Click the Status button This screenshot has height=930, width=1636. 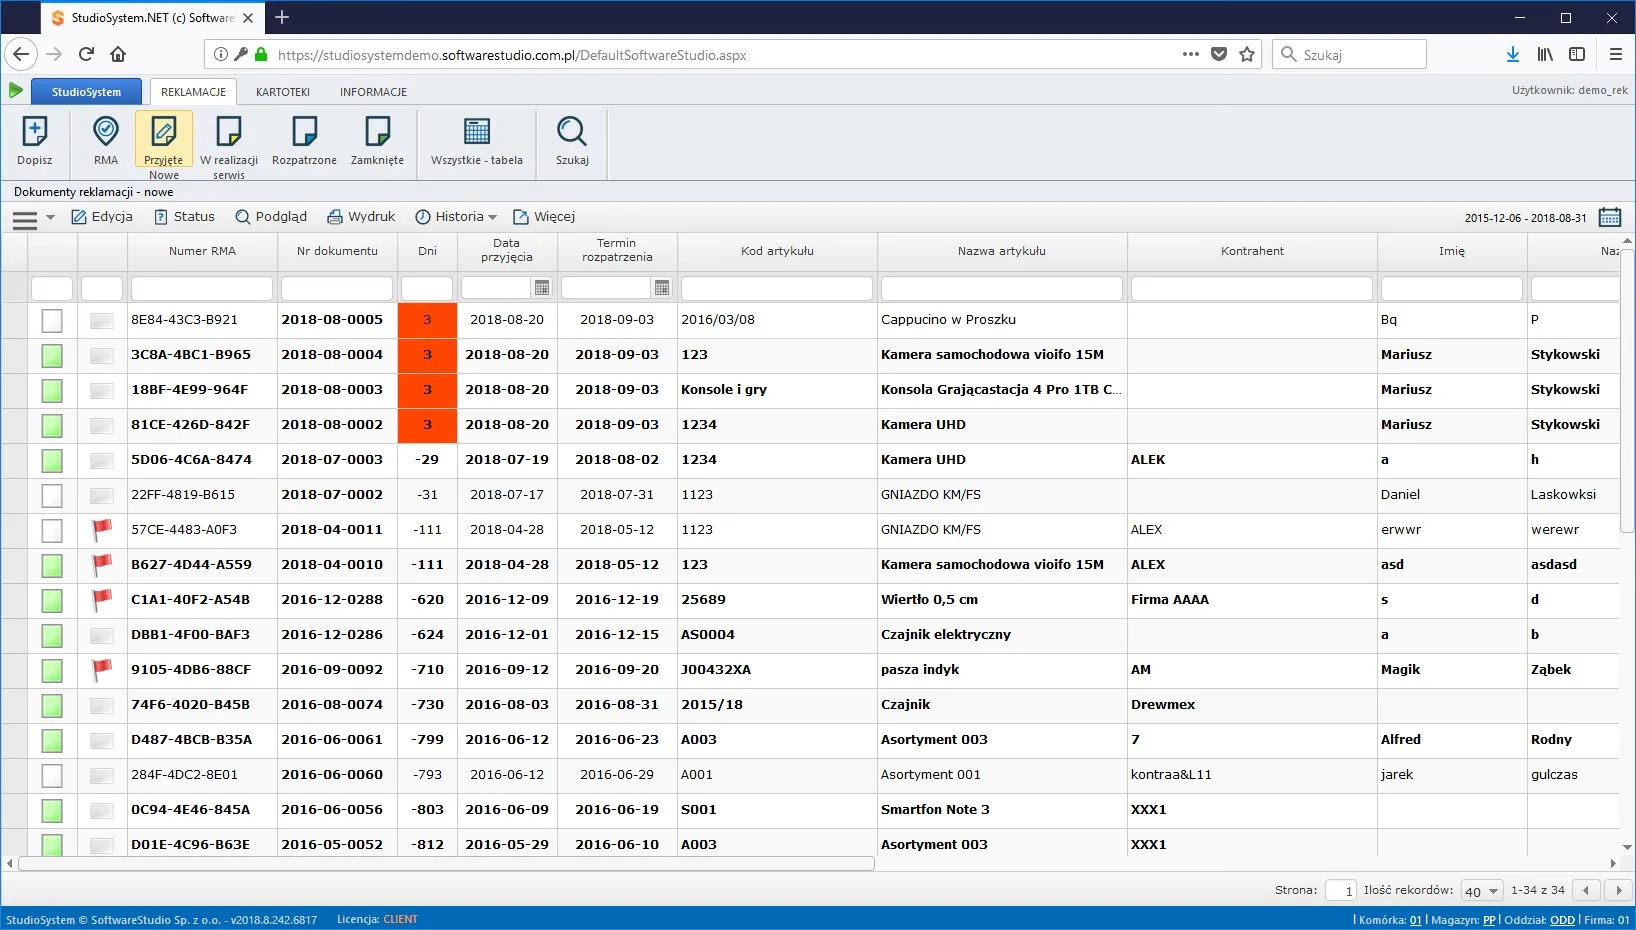coord(184,217)
